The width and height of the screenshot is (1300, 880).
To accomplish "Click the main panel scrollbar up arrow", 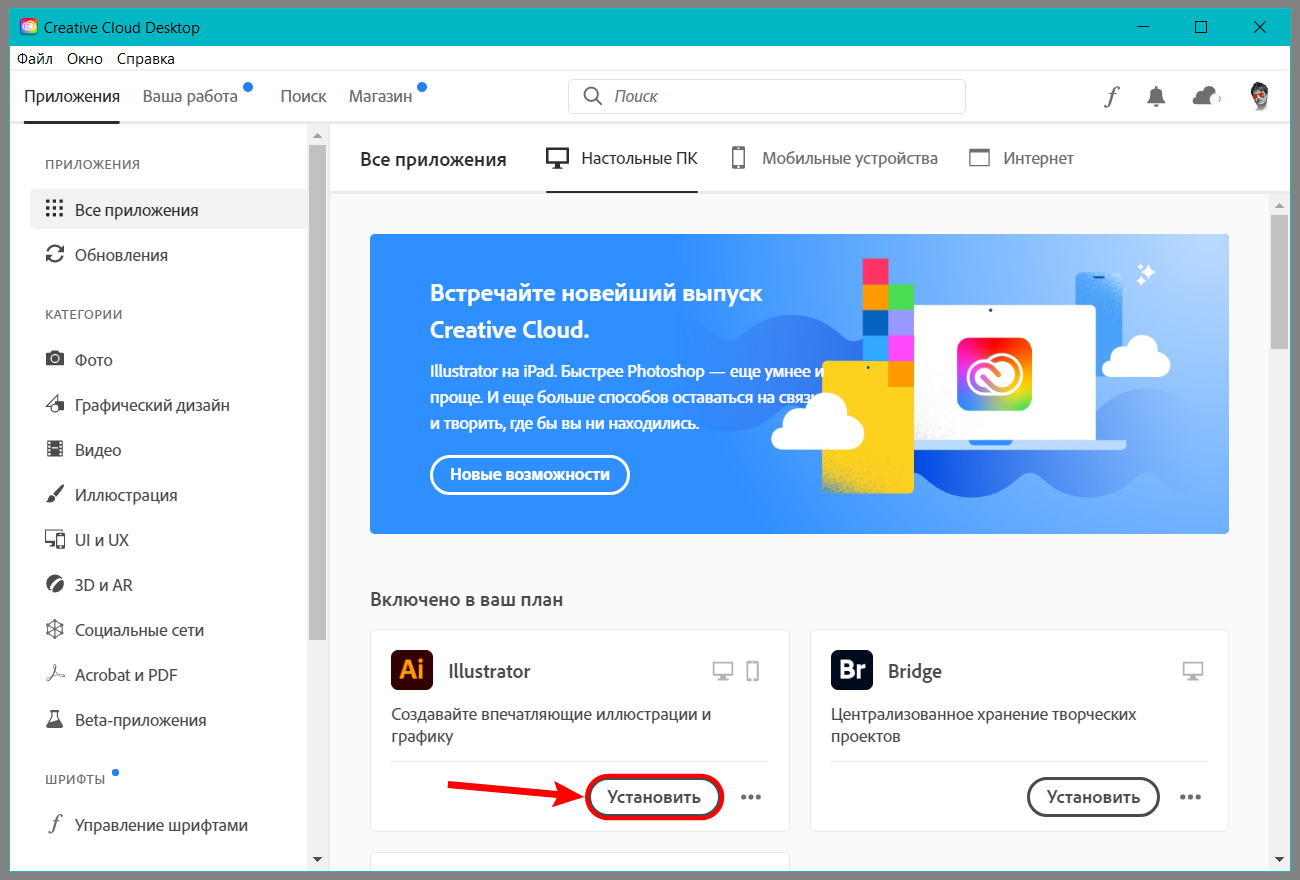I will pos(1279,205).
